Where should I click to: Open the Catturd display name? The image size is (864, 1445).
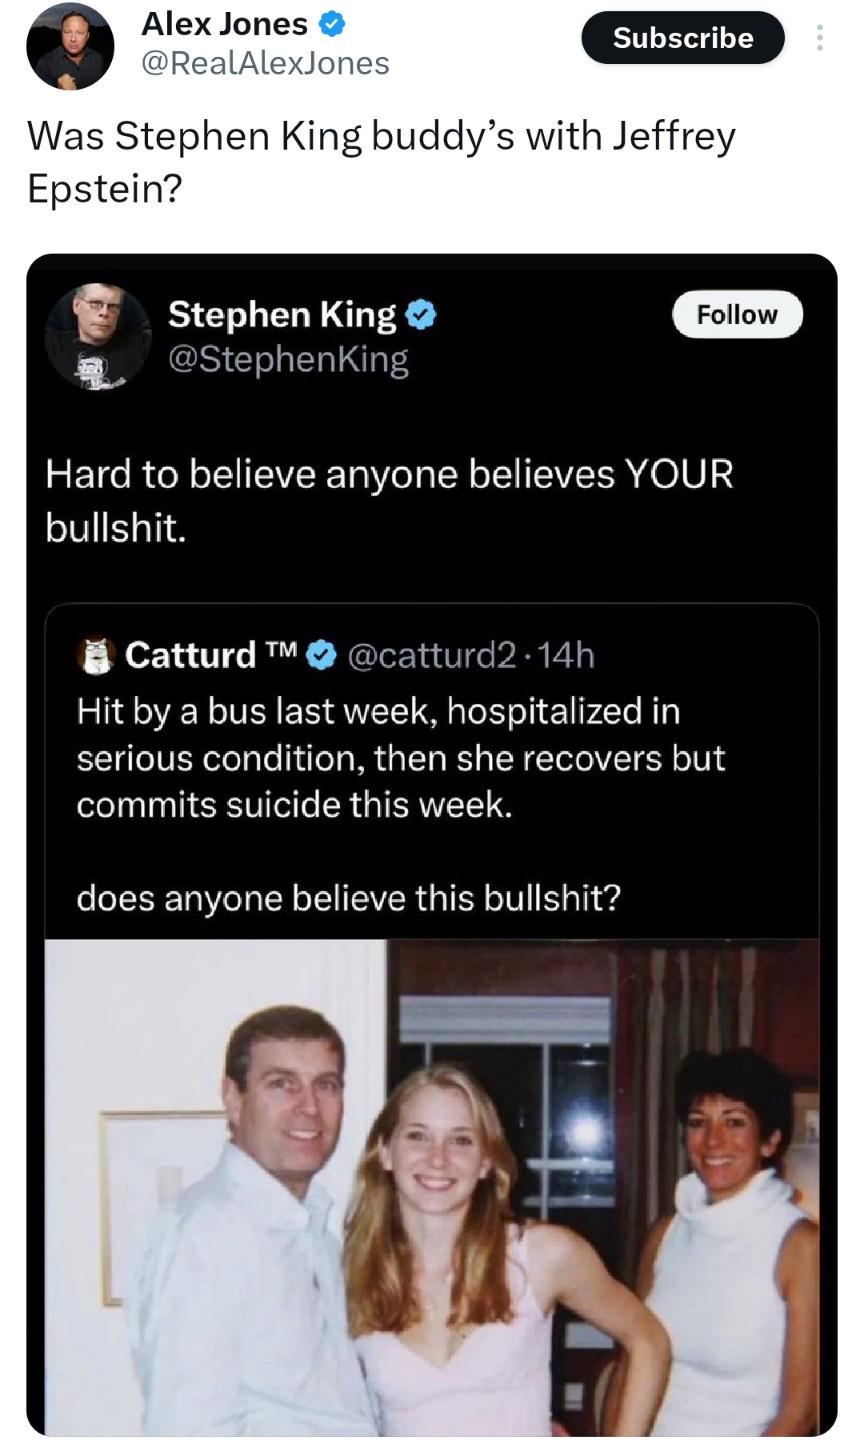(x=190, y=655)
